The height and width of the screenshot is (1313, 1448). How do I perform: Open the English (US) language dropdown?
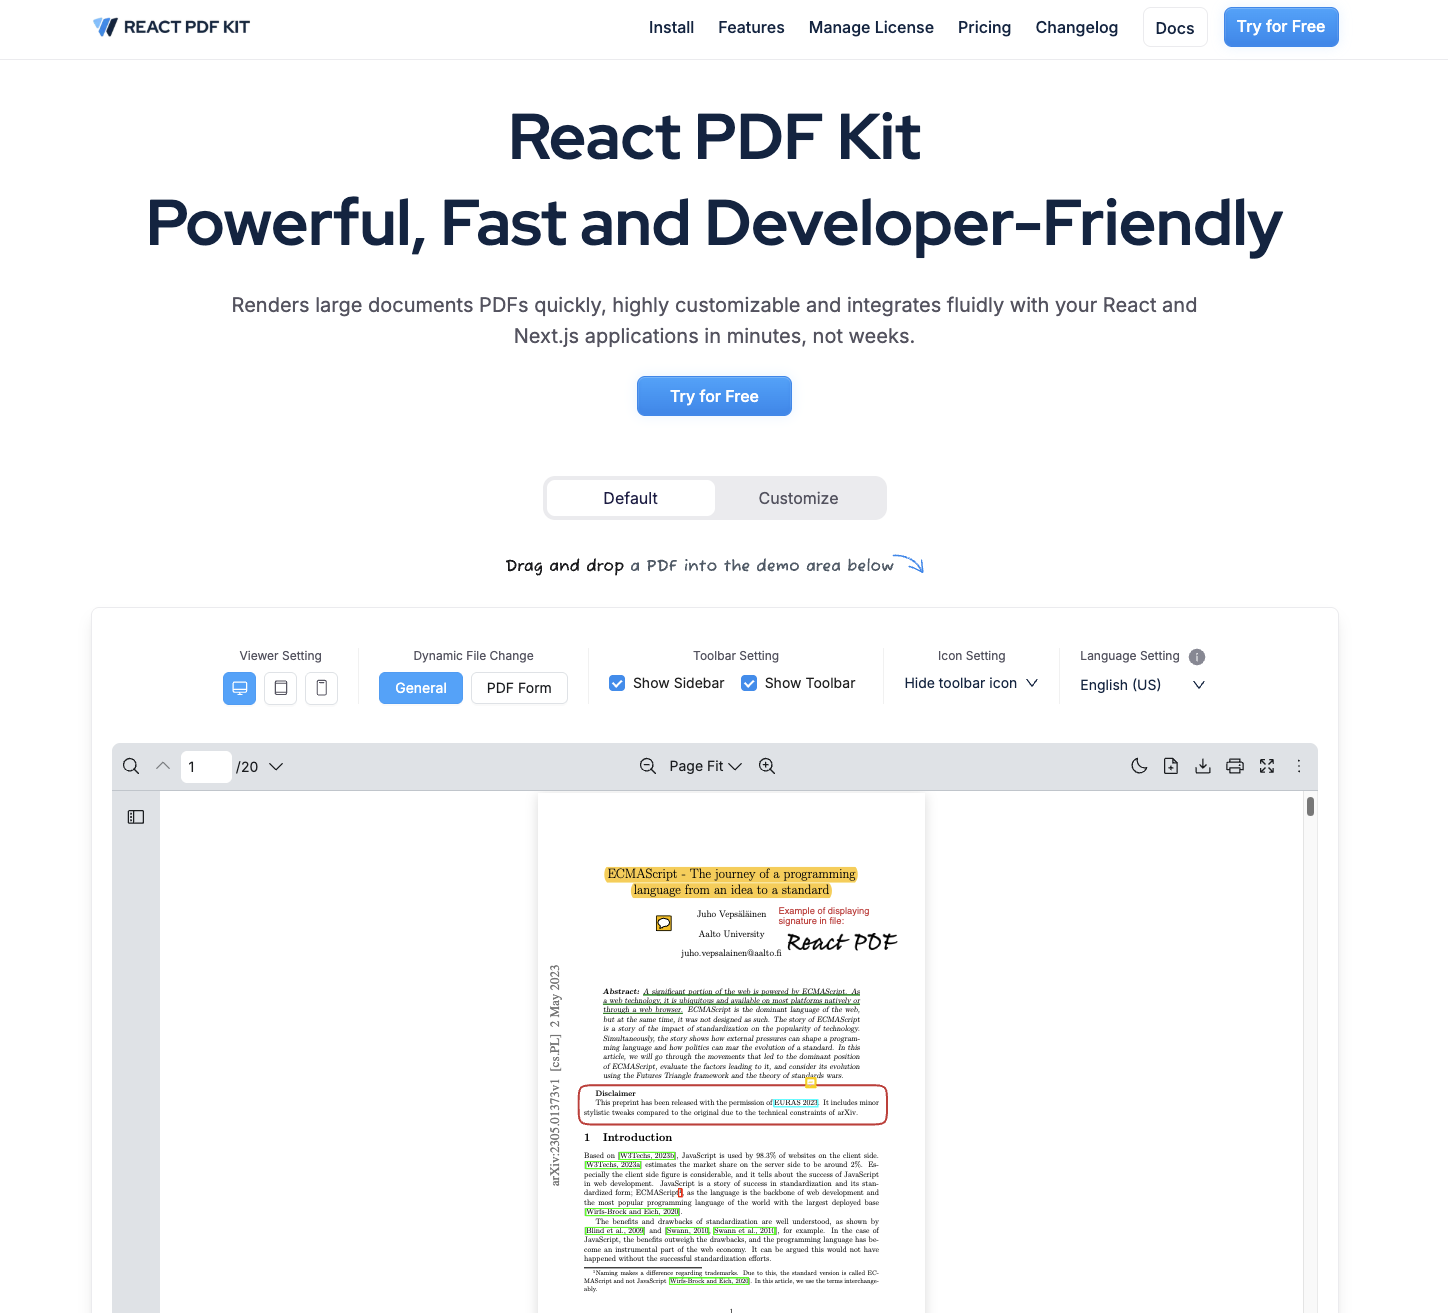tap(1142, 685)
